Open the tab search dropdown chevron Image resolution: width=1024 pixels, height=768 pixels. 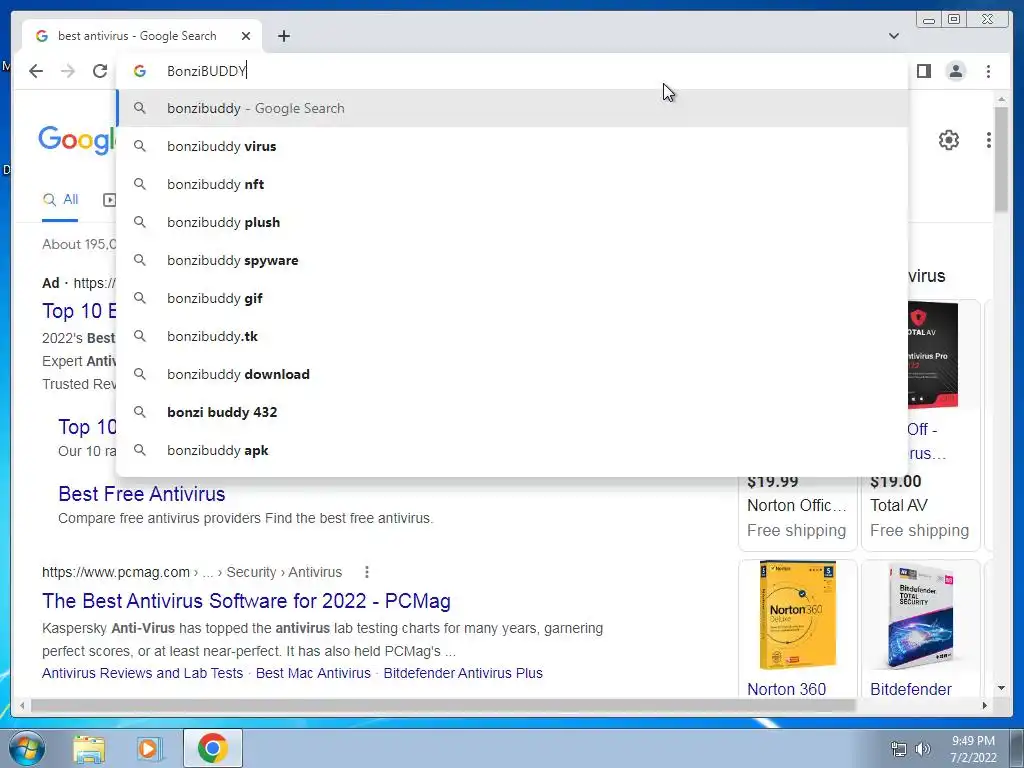pyautogui.click(x=893, y=36)
